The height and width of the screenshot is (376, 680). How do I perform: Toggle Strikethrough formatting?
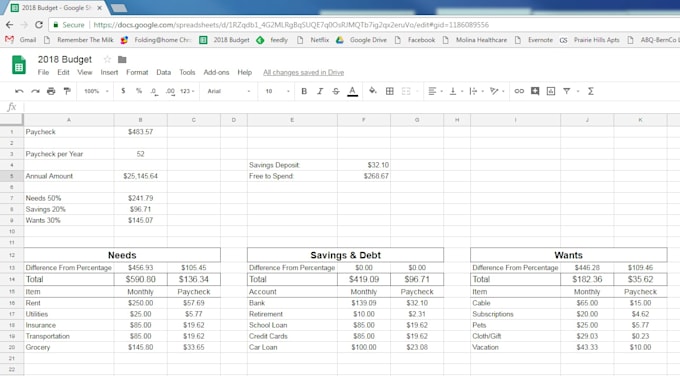pos(336,91)
